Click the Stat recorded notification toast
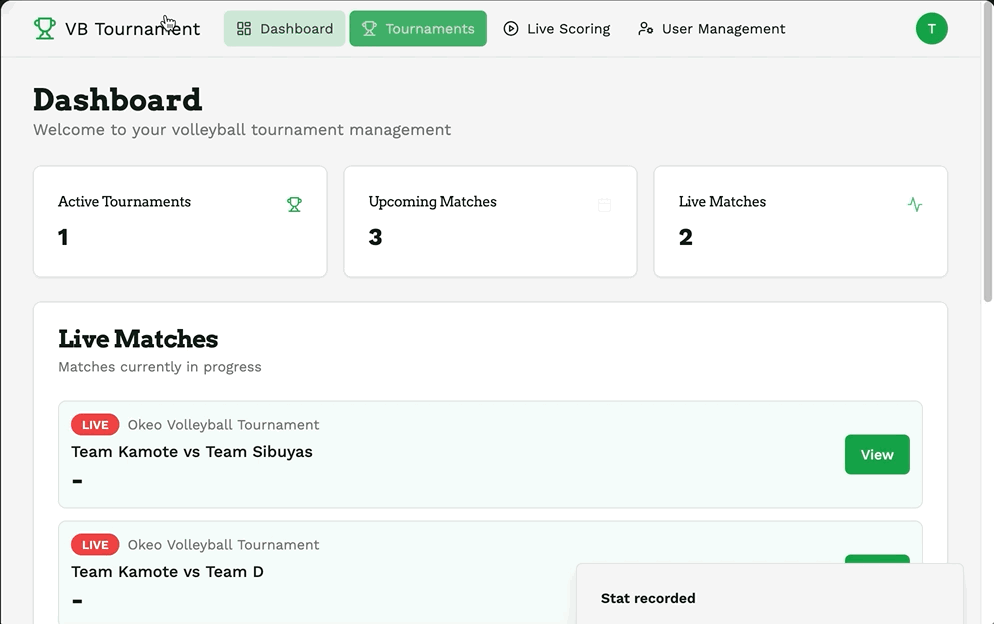Image resolution: width=994 pixels, height=624 pixels. click(x=768, y=597)
